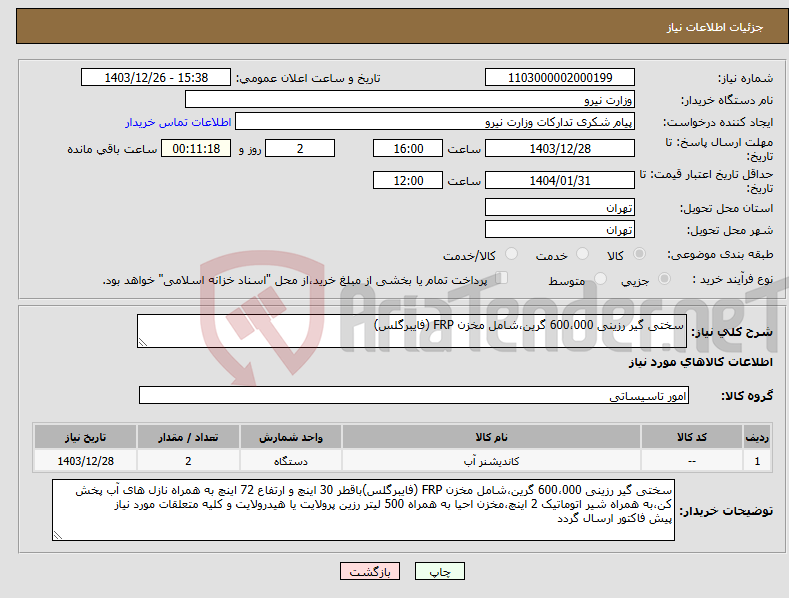This screenshot has width=789, height=598.
Task: Click the deadline time field 16:00
Action: (408, 148)
